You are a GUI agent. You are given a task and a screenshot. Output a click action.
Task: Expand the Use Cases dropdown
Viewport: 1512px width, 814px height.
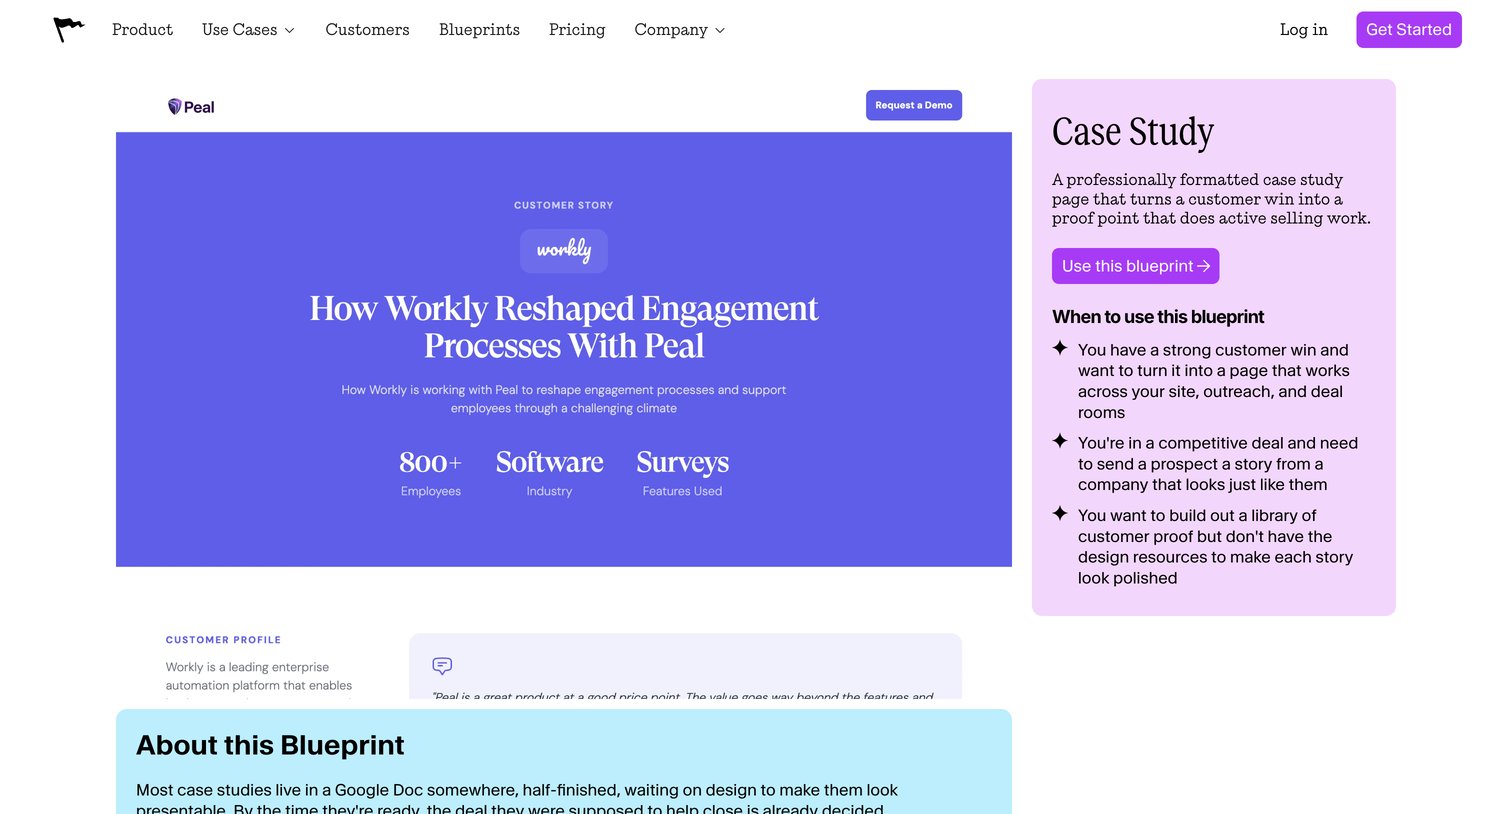tap(248, 30)
